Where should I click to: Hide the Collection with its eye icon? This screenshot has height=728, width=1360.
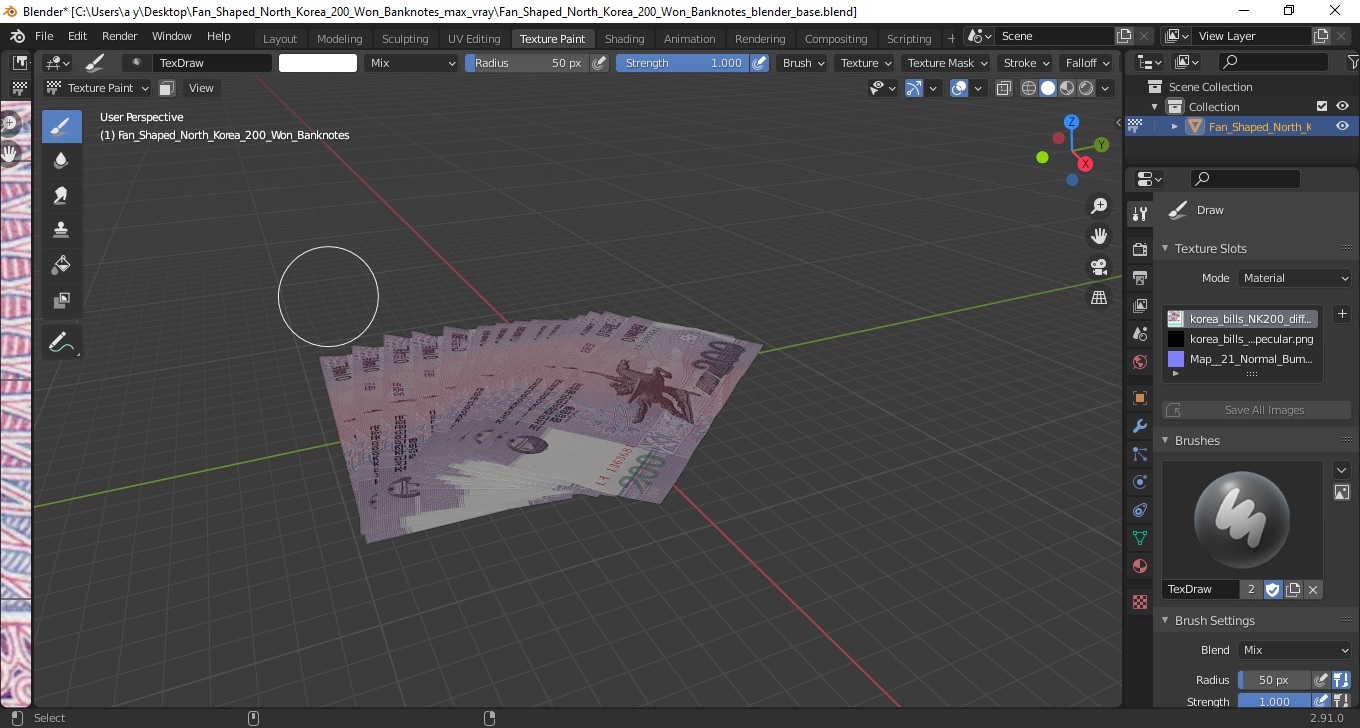click(1342, 106)
